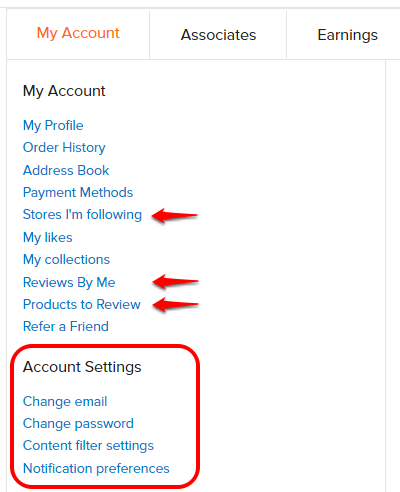View Order History
The image size is (400, 492).
[x=64, y=148]
